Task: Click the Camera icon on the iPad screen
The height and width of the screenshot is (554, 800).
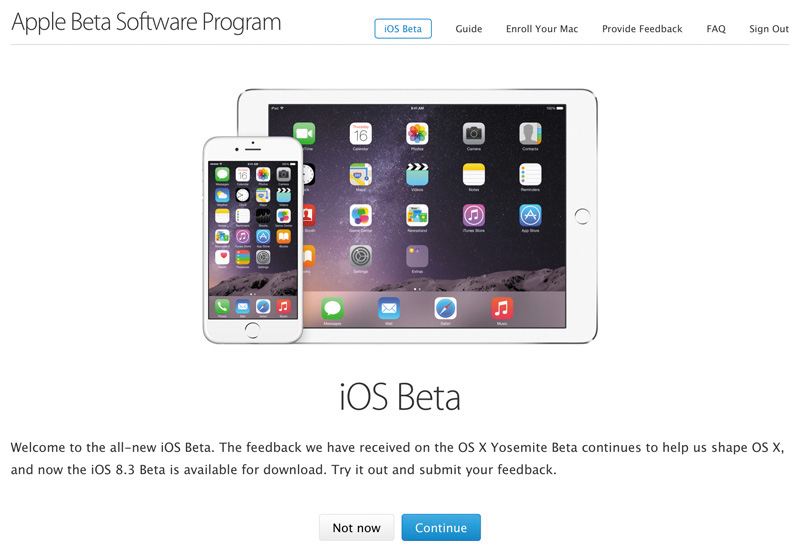Action: (x=473, y=134)
